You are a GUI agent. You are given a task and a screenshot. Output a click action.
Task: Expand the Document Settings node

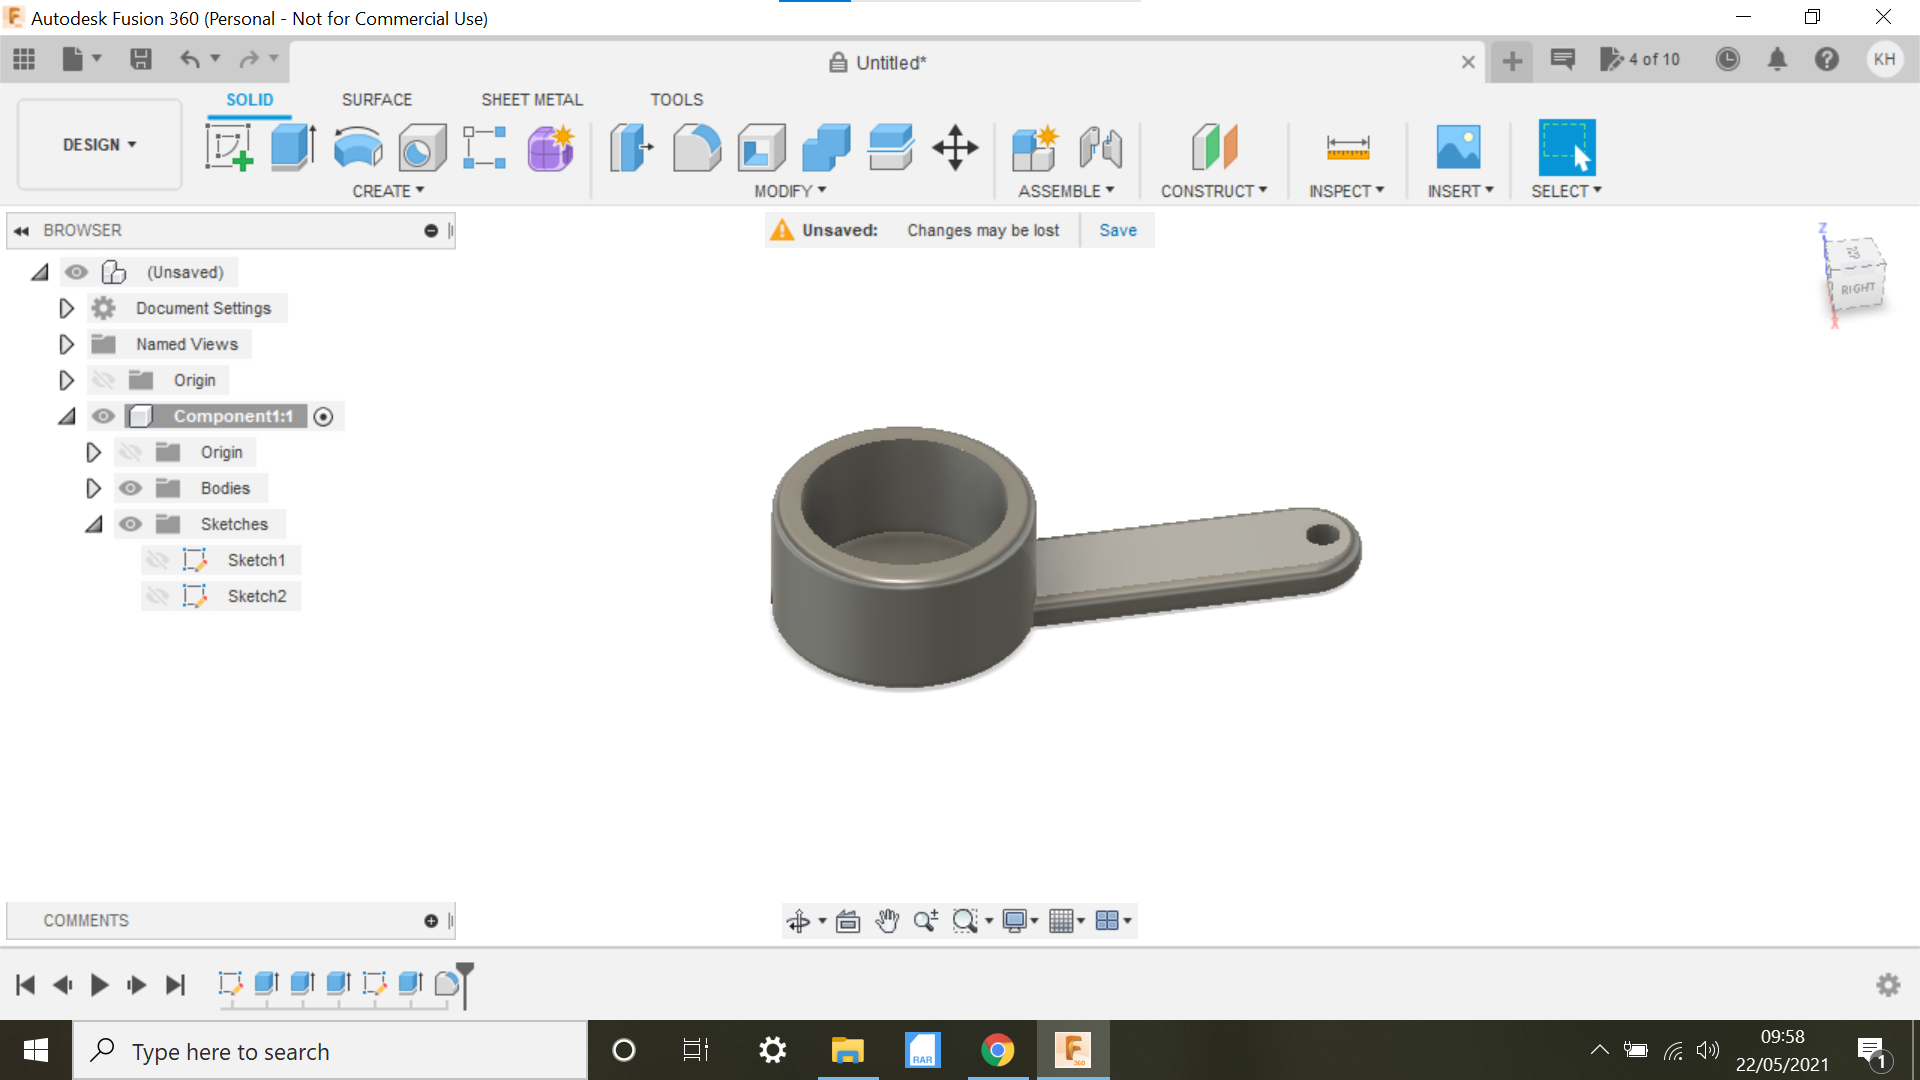[x=66, y=308]
